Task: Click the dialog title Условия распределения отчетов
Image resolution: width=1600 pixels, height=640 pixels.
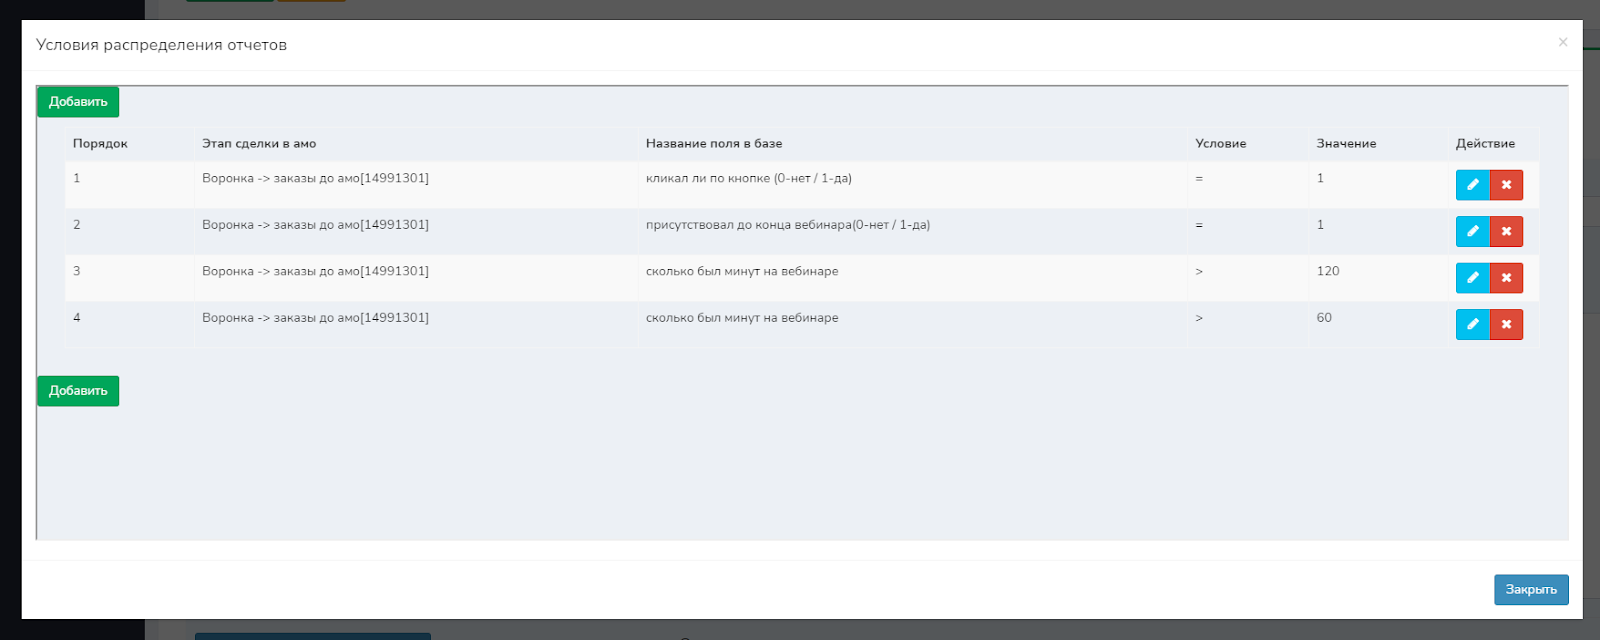Action: tap(161, 45)
